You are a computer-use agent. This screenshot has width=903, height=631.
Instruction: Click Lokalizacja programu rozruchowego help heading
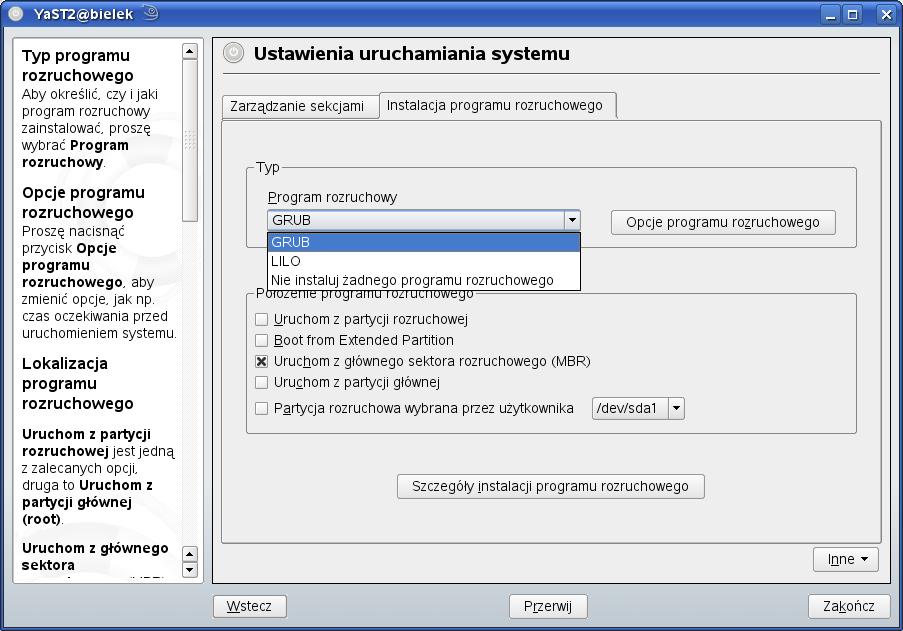[78, 383]
